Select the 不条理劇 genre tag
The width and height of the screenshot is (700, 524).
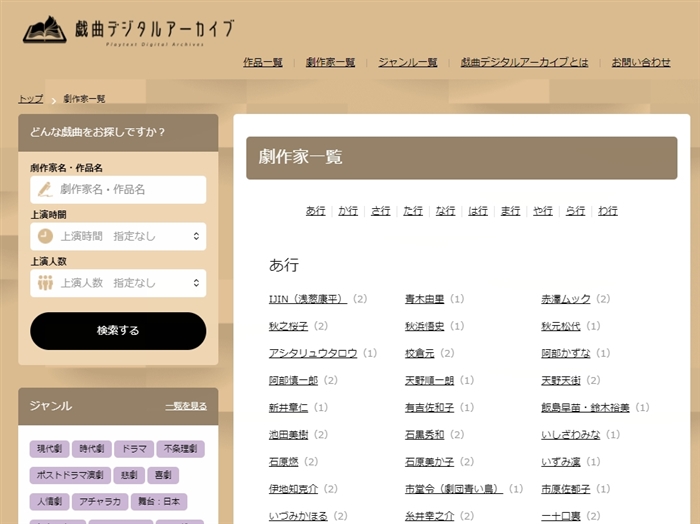click(x=180, y=449)
